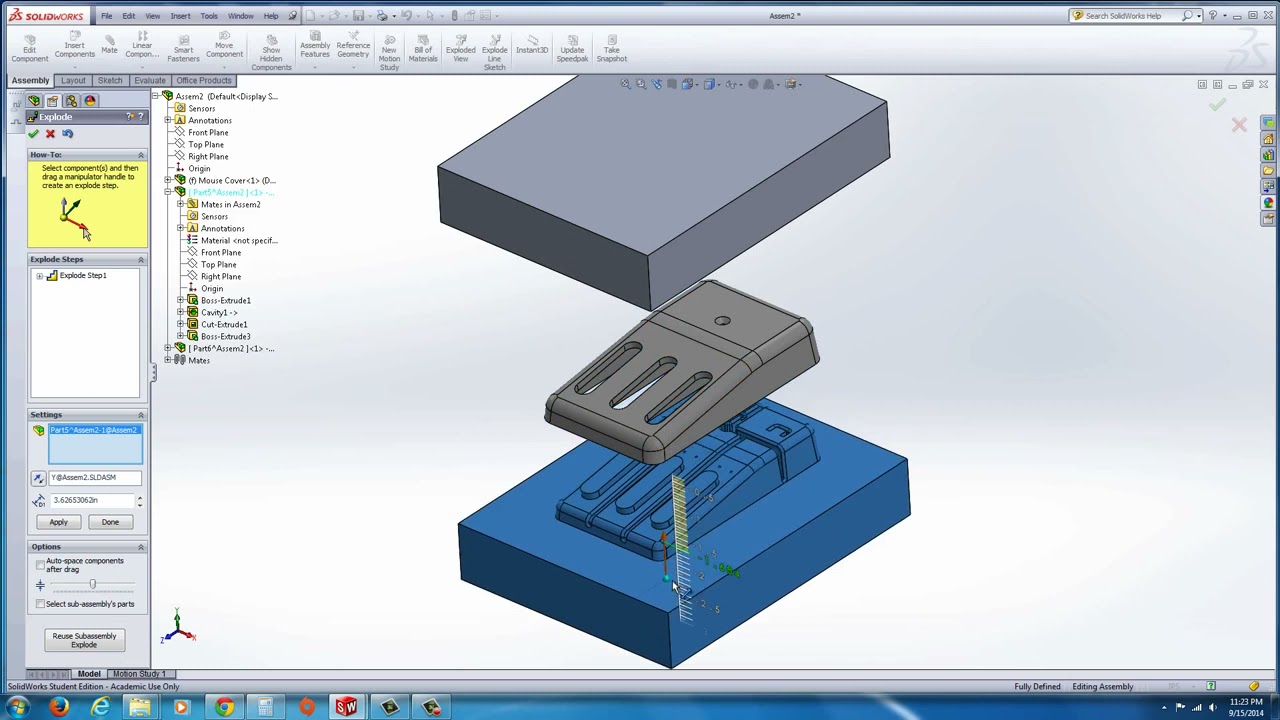Select the Mate tool

point(109,45)
